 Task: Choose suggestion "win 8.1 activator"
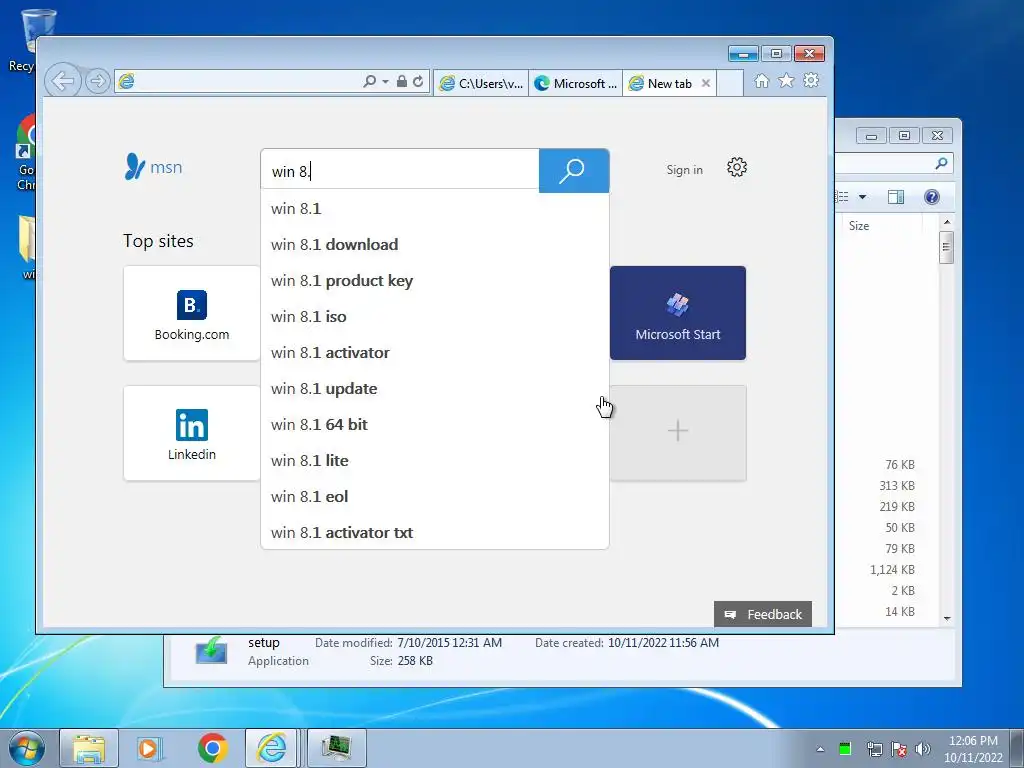coord(434,353)
